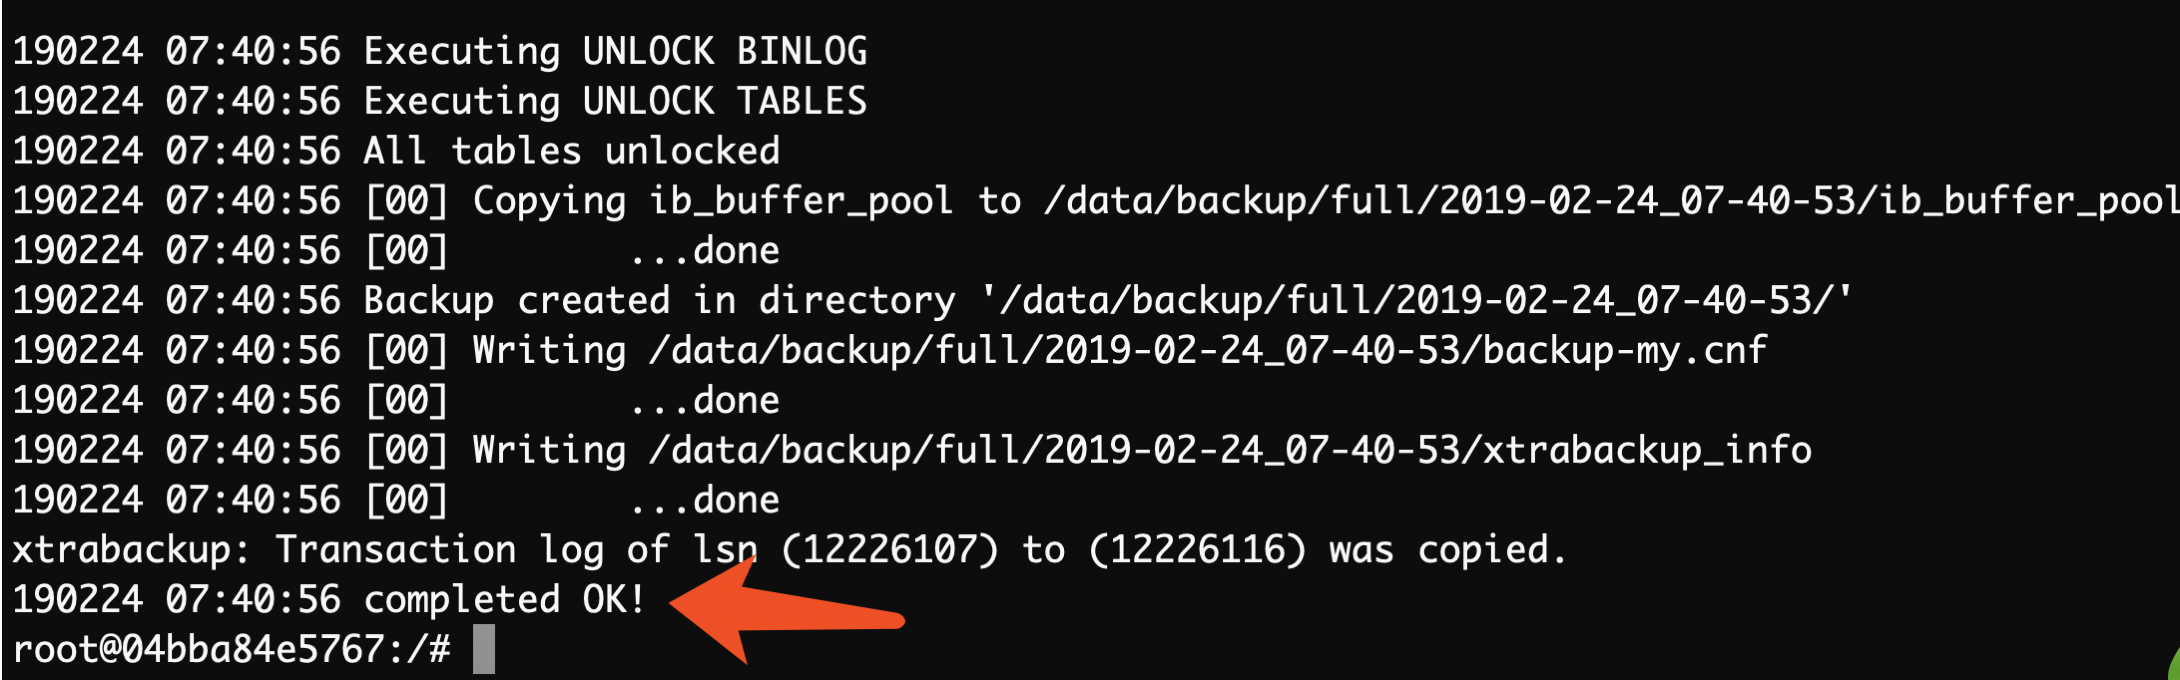Click the green circle at the bottom-right edge
The width and height of the screenshot is (2180, 680).
[2172, 666]
